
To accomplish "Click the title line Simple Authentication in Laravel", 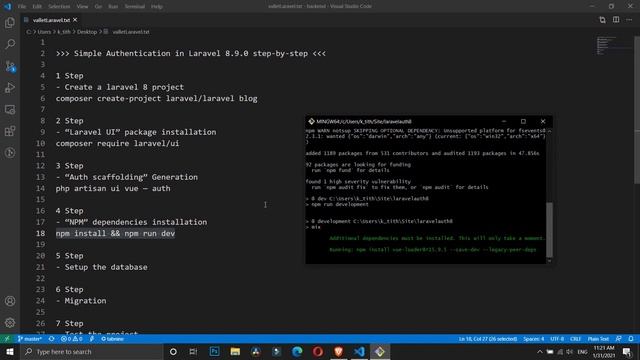I will (191, 53).
